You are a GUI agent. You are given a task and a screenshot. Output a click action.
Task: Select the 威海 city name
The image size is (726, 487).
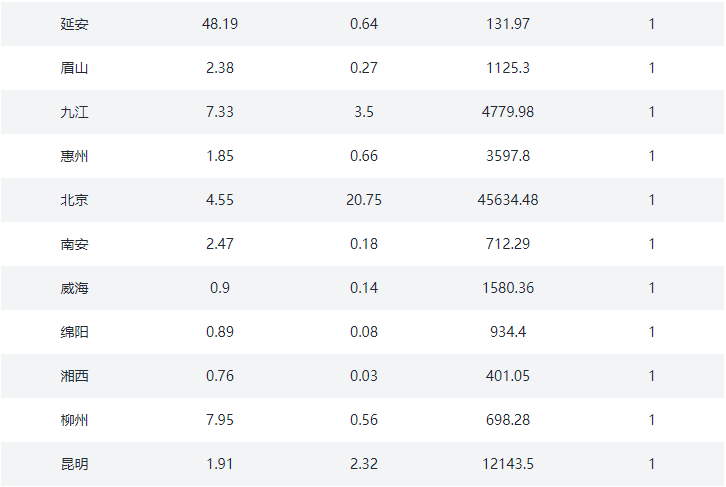click(x=74, y=287)
